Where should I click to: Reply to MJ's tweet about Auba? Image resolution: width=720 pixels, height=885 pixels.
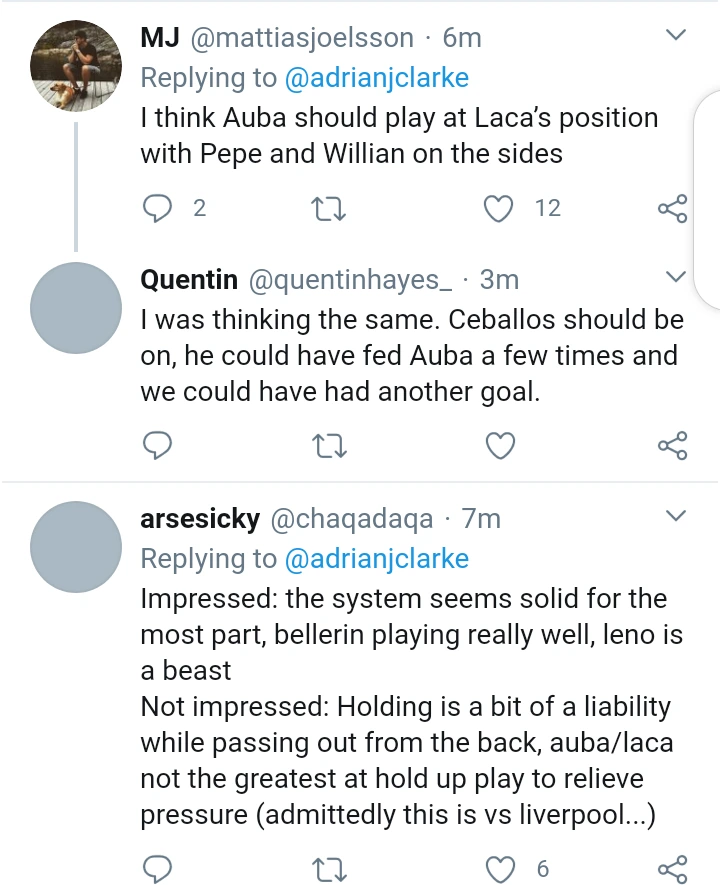[x=157, y=208]
